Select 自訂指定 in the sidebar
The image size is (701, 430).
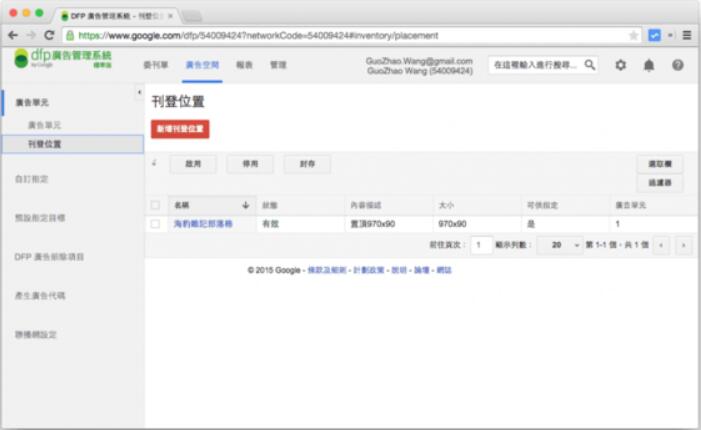pyautogui.click(x=31, y=179)
